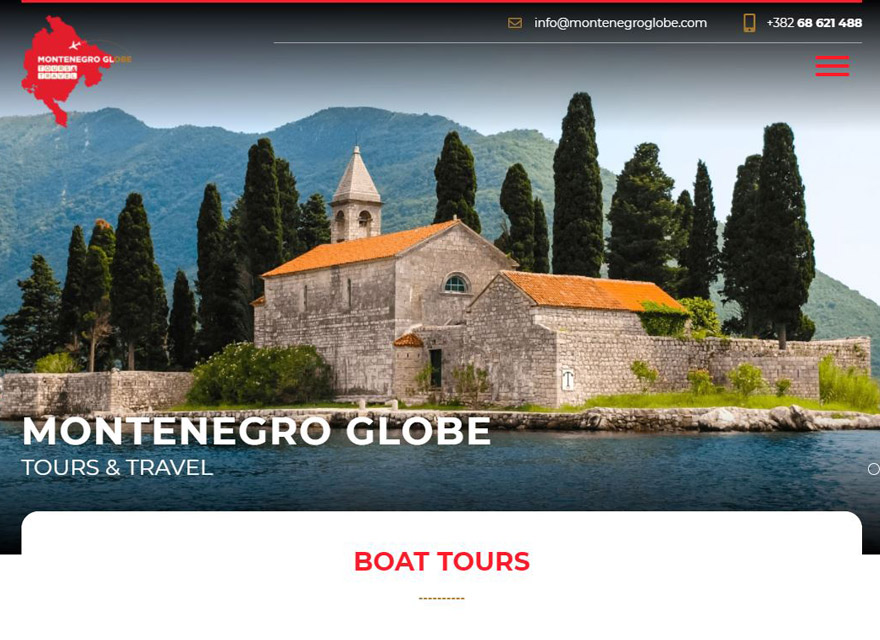Open the info@montenegroglobe.com email link
This screenshot has height=640, width=880.
tap(620, 23)
